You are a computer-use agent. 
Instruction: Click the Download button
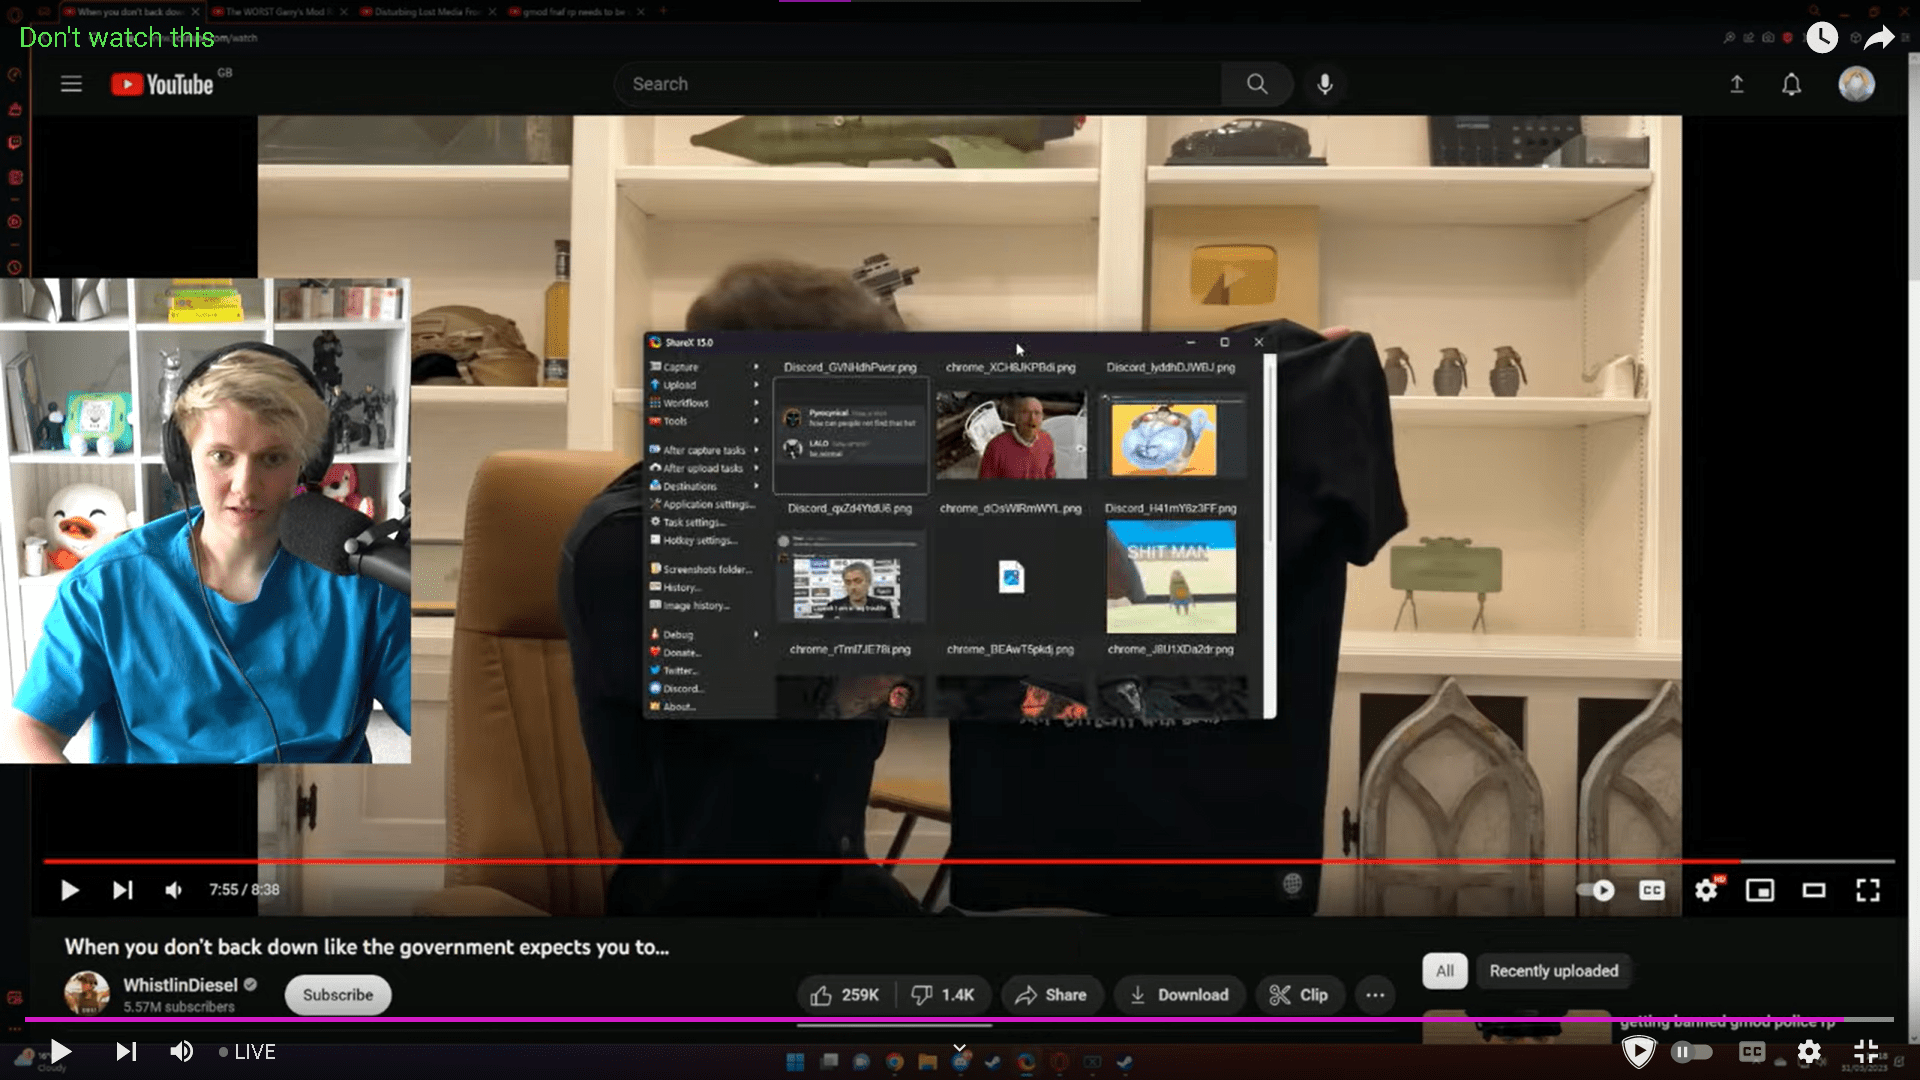pyautogui.click(x=1179, y=995)
